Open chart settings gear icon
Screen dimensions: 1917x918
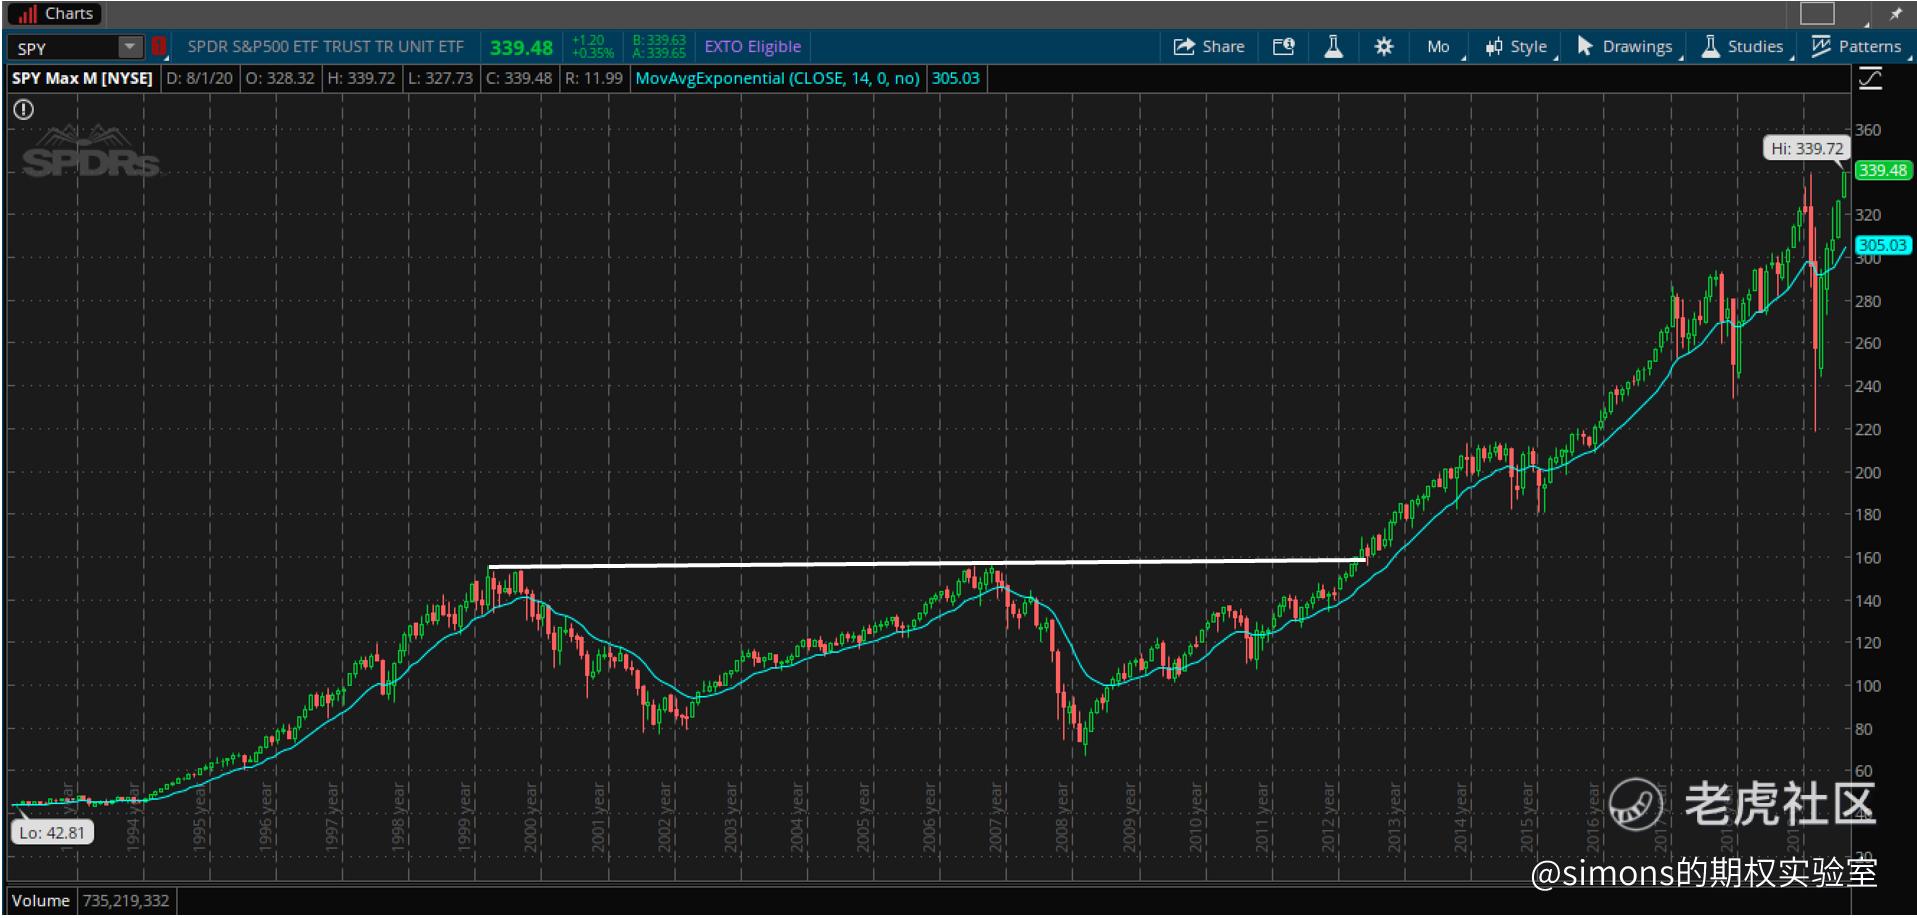coord(1384,46)
